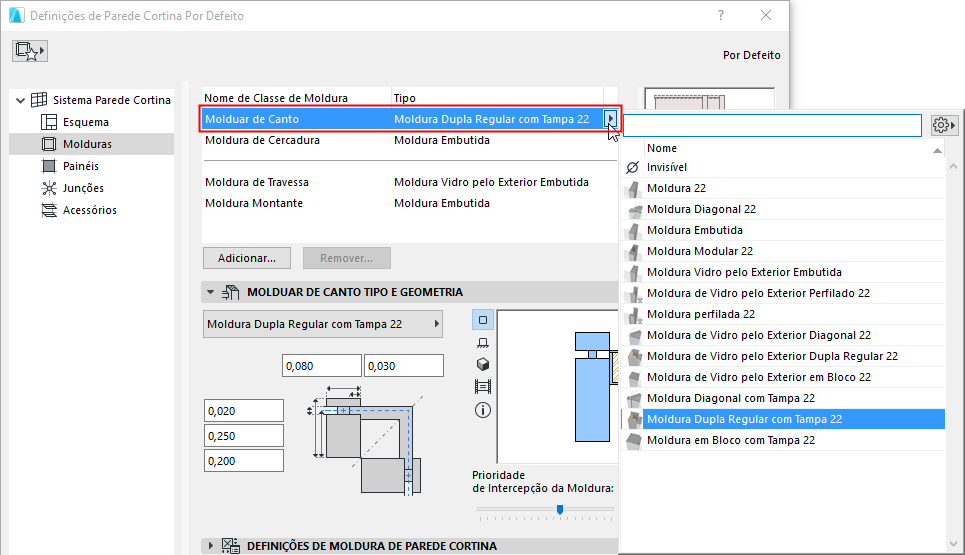The width and height of the screenshot is (965, 555).
Task: Click the popup list scrollbar down arrow
Action: click(953, 544)
